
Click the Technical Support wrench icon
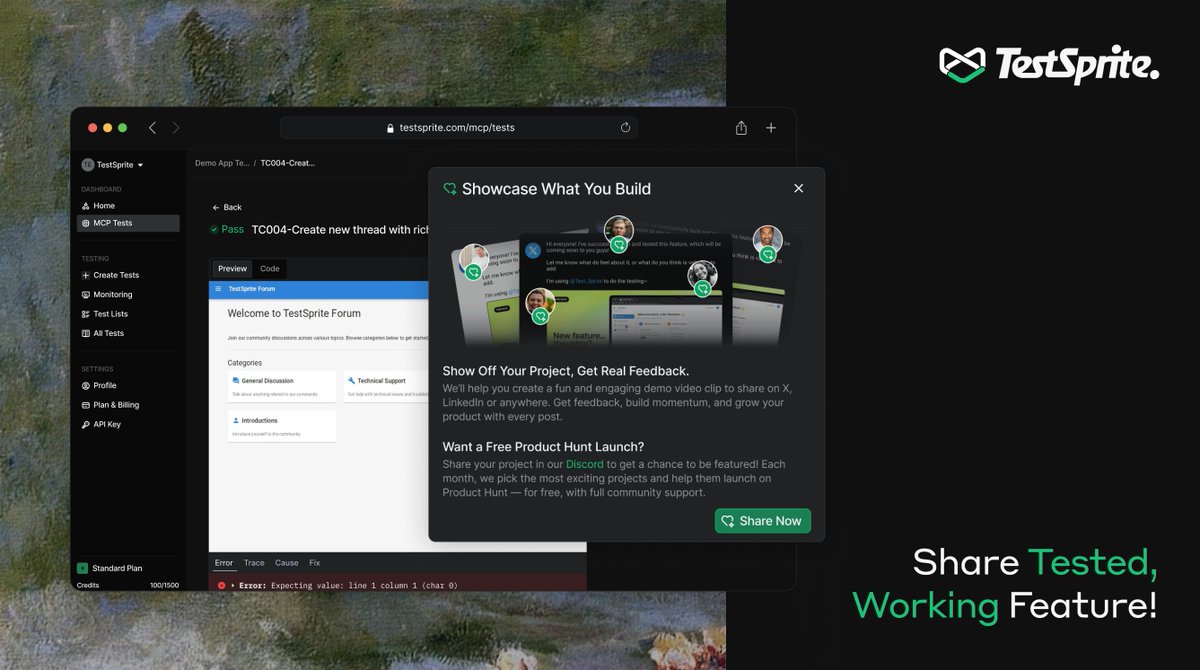[x=352, y=381]
